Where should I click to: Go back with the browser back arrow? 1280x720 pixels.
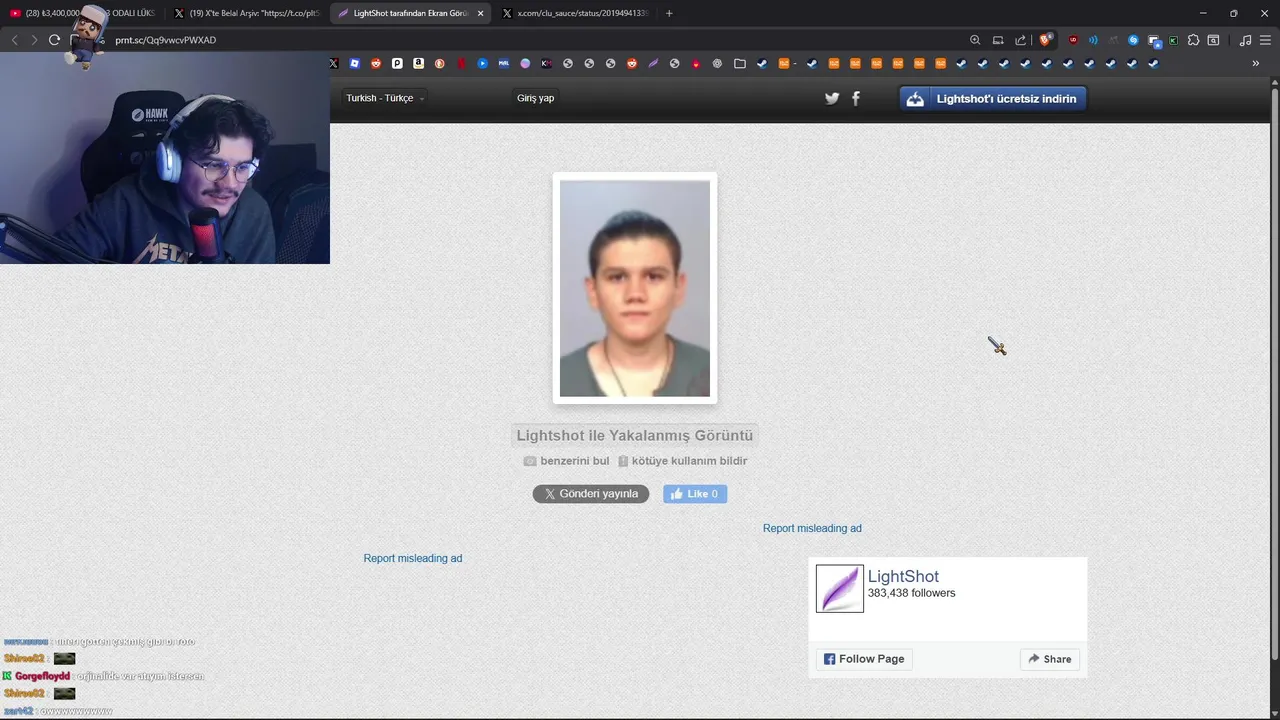[x=14, y=40]
